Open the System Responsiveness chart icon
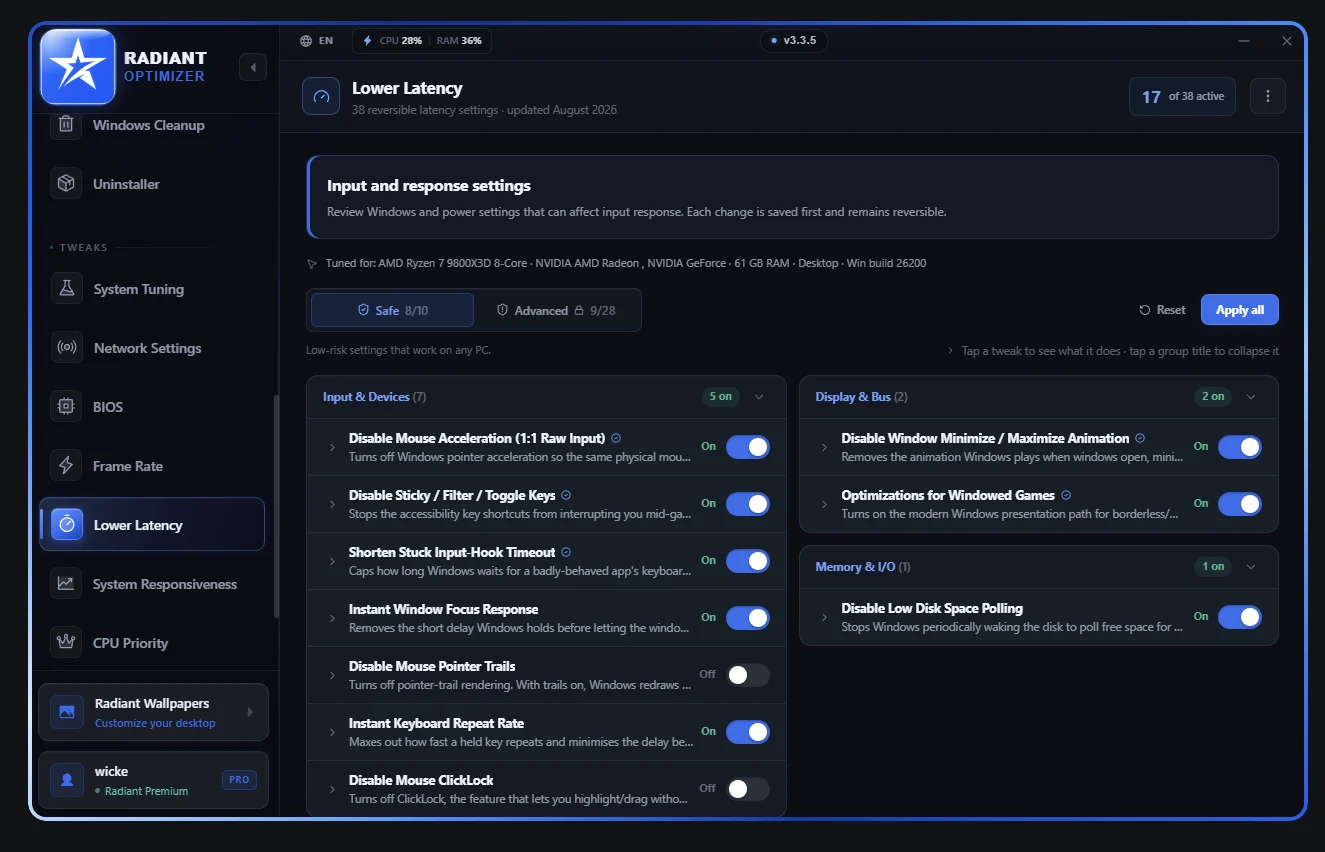 (66, 584)
